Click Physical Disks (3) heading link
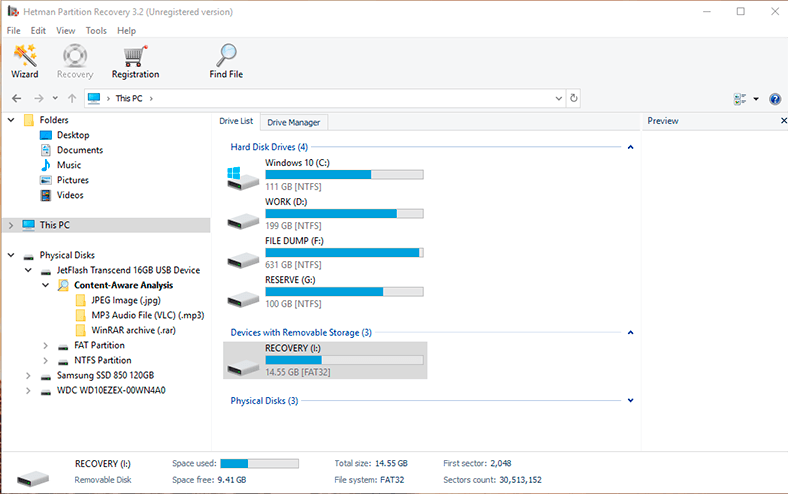788x494 pixels. pos(264,401)
